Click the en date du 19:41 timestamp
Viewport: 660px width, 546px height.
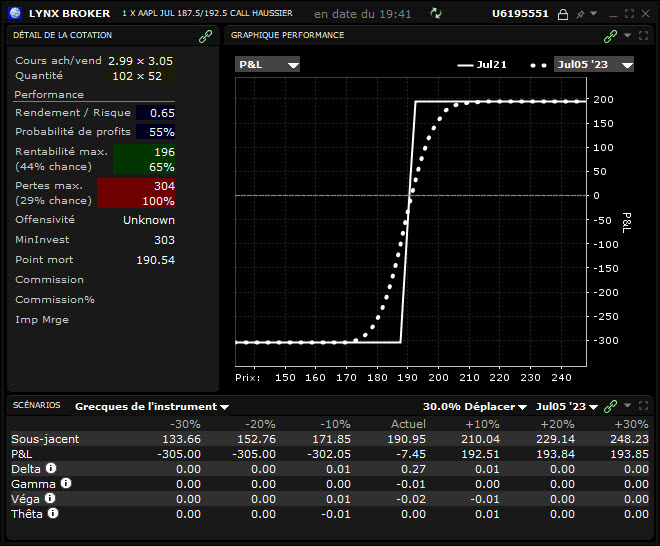pyautogui.click(x=362, y=14)
